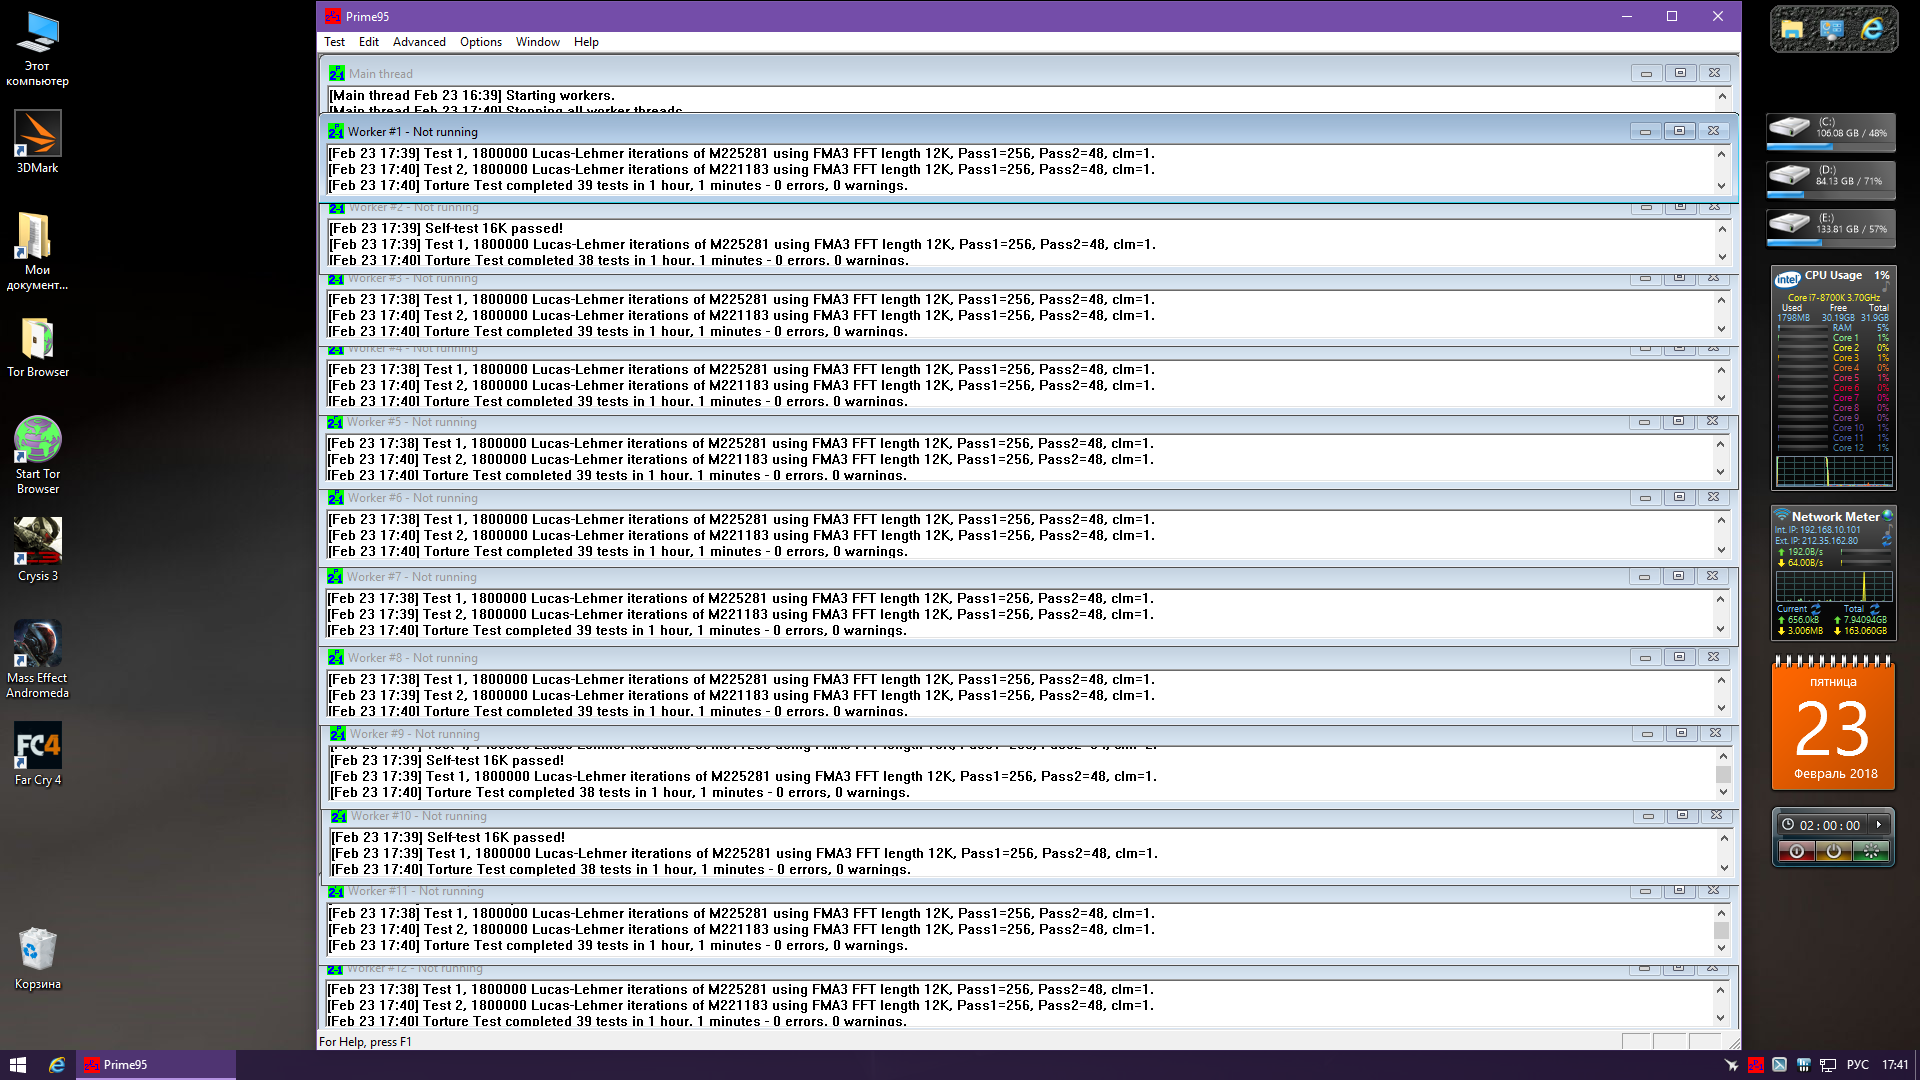Click the РУС language indicator in taskbar
This screenshot has width=1920, height=1080.
(x=1857, y=1065)
